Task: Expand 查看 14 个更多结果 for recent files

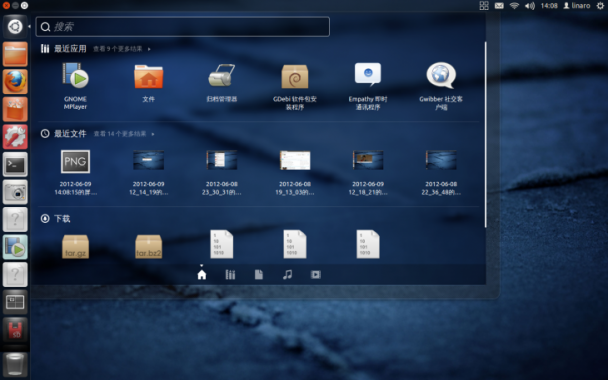Action: pos(124,134)
